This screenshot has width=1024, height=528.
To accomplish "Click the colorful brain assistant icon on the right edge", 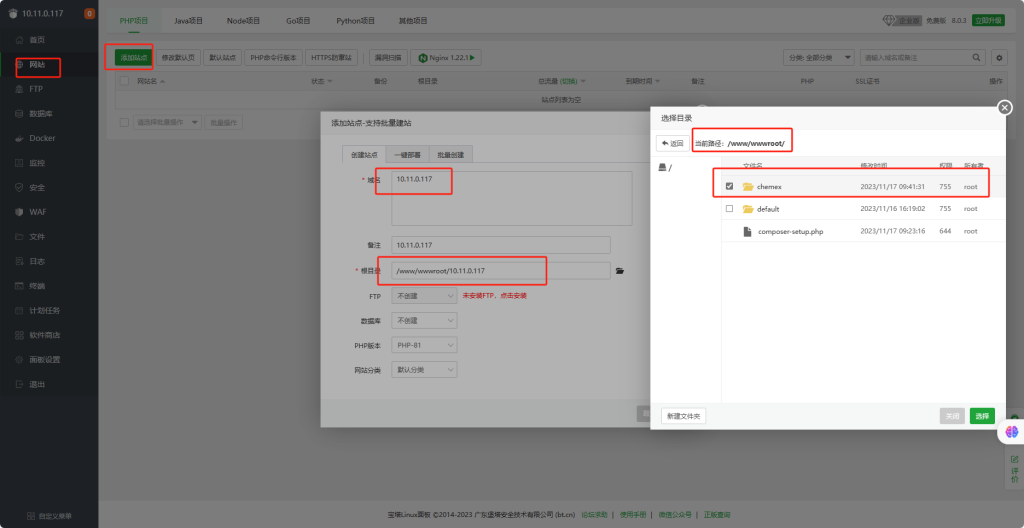I will (x=1012, y=431).
